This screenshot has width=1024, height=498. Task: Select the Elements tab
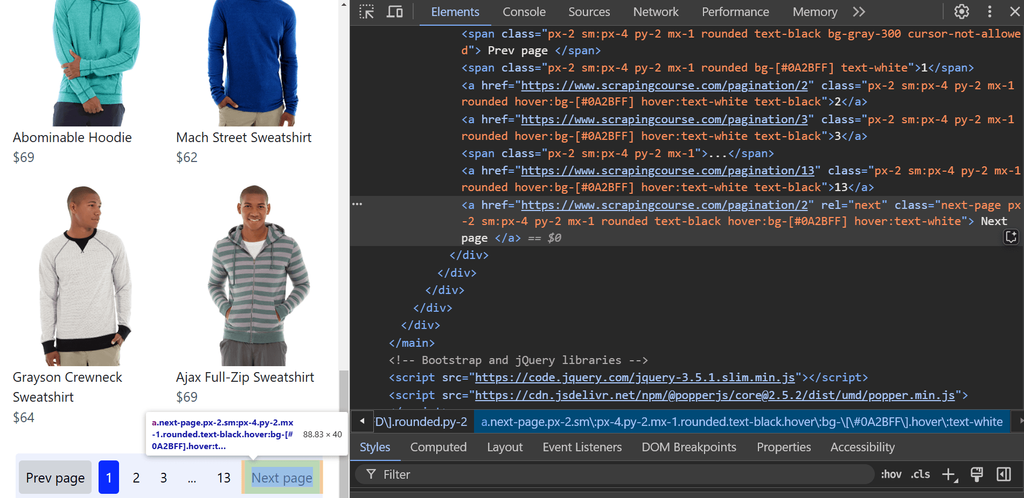(x=455, y=12)
